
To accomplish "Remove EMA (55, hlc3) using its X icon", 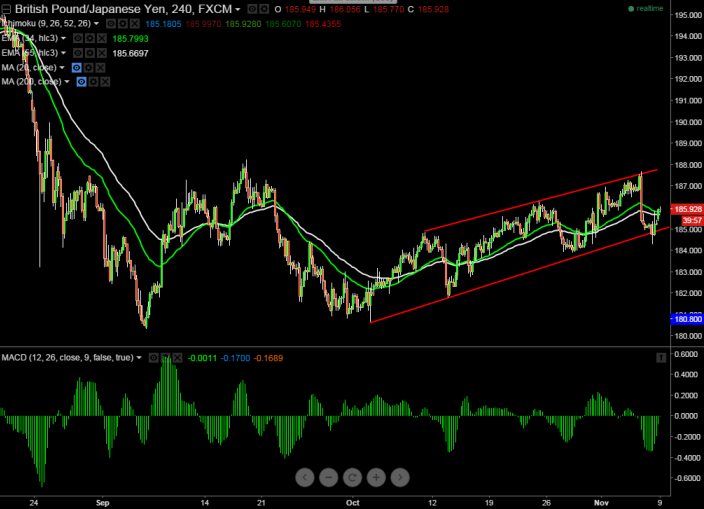I will pos(102,53).
